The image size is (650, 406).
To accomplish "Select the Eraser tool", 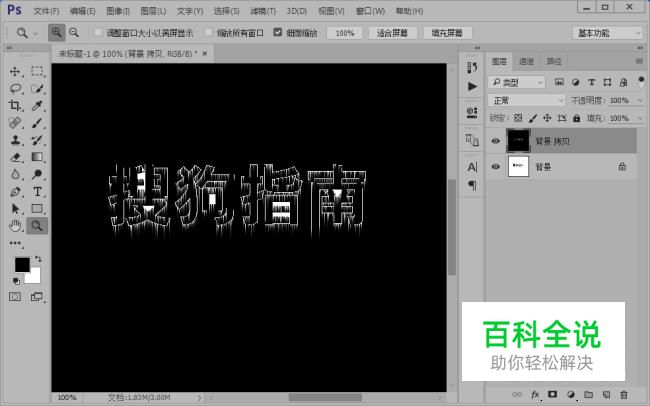I will pos(15,157).
